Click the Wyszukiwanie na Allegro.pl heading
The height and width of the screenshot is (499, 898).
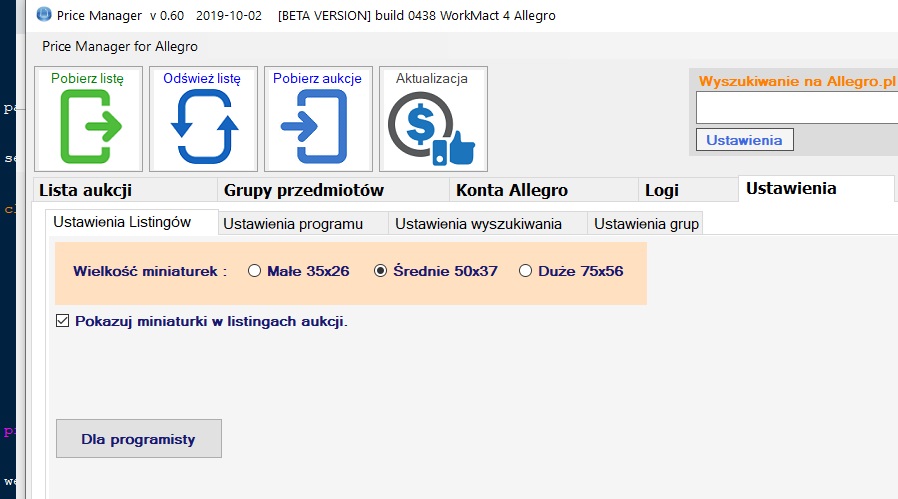tap(797, 81)
